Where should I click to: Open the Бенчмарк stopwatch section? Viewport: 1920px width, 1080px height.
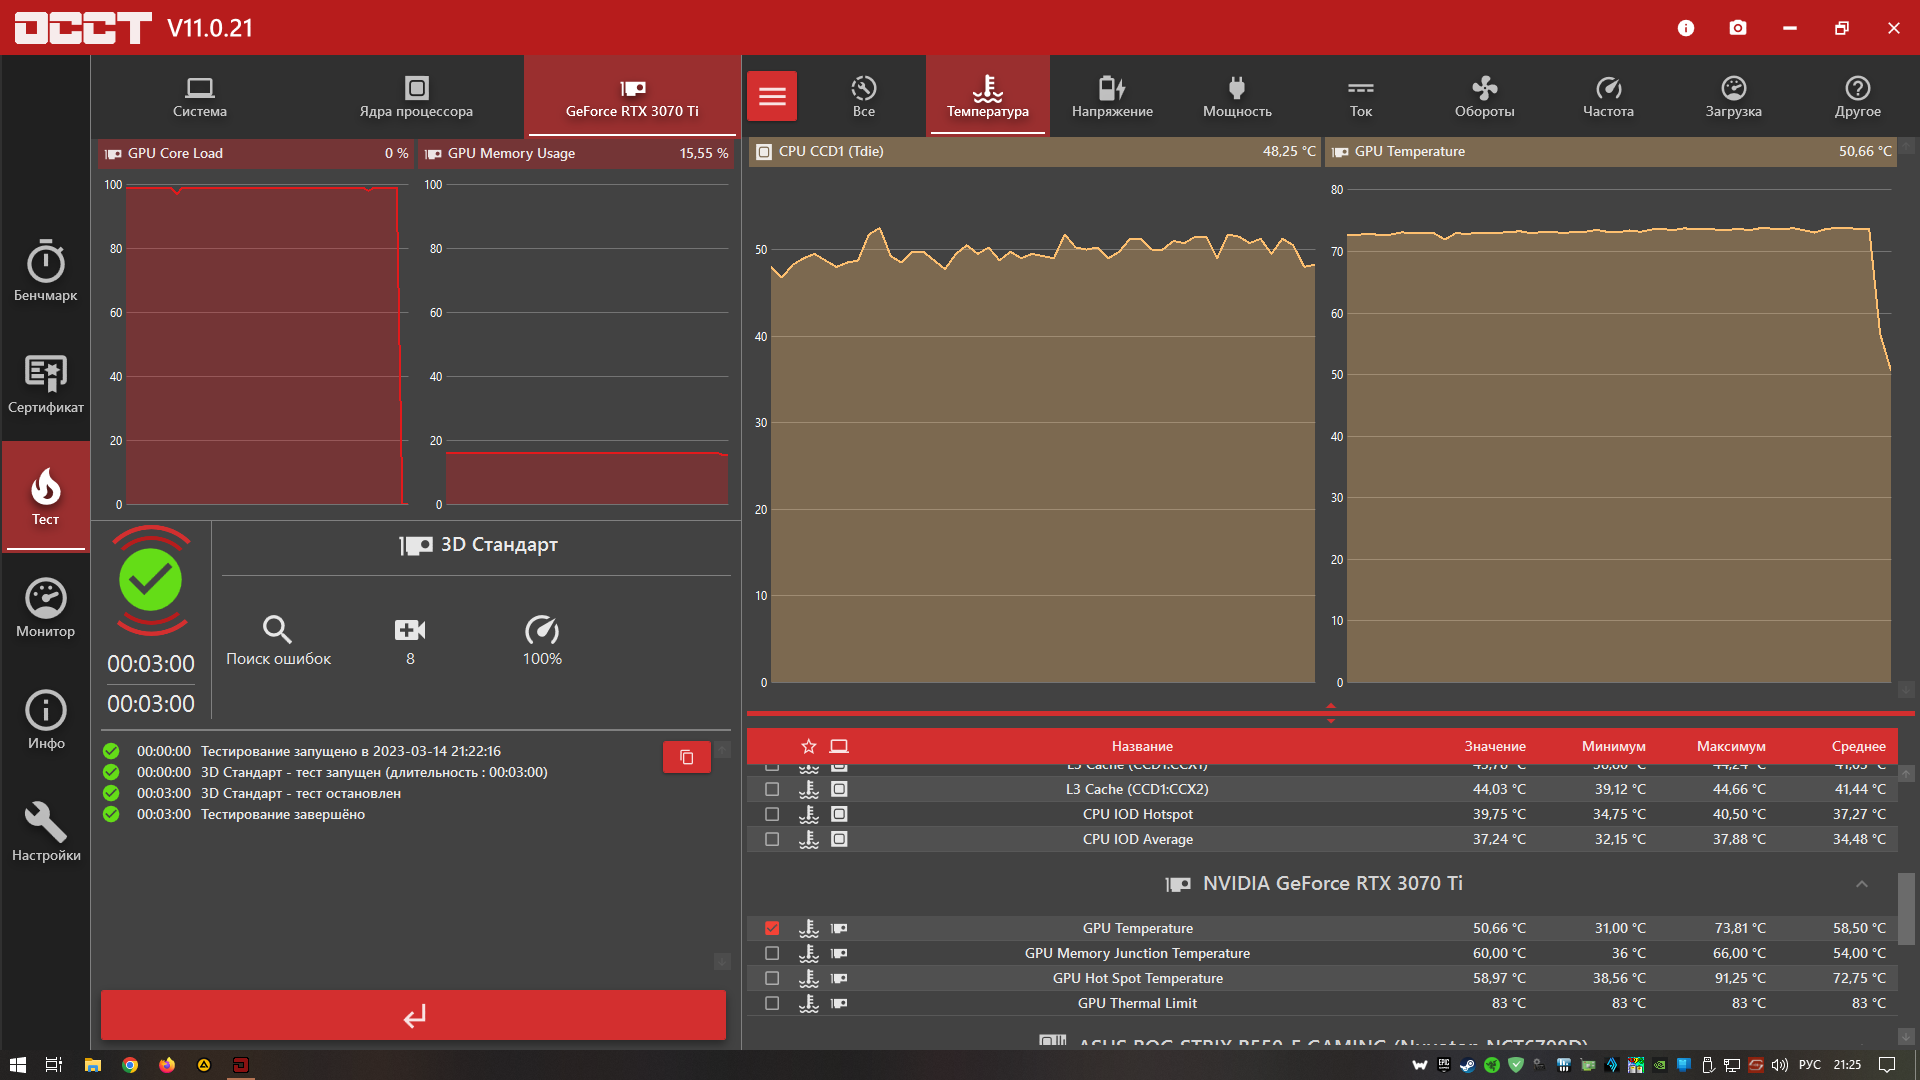(x=45, y=272)
